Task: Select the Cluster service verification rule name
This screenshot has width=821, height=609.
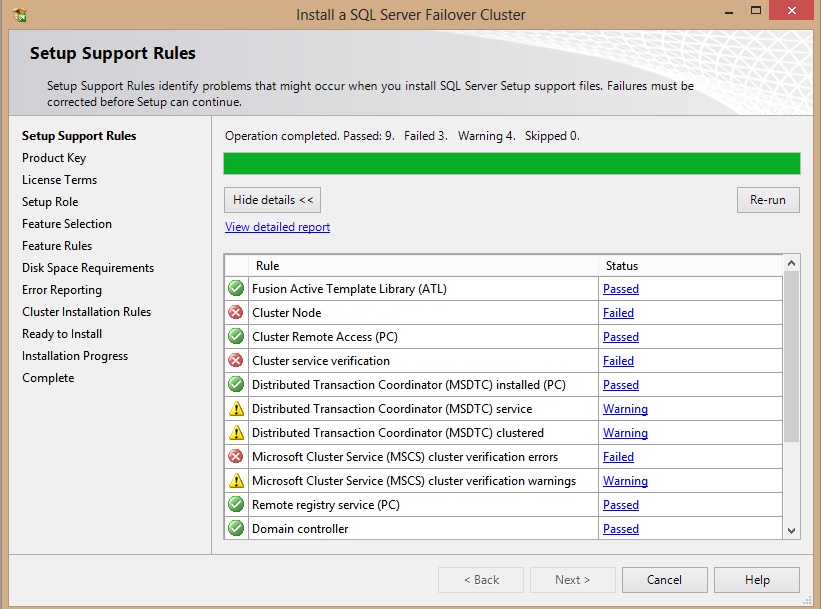Action: [321, 361]
